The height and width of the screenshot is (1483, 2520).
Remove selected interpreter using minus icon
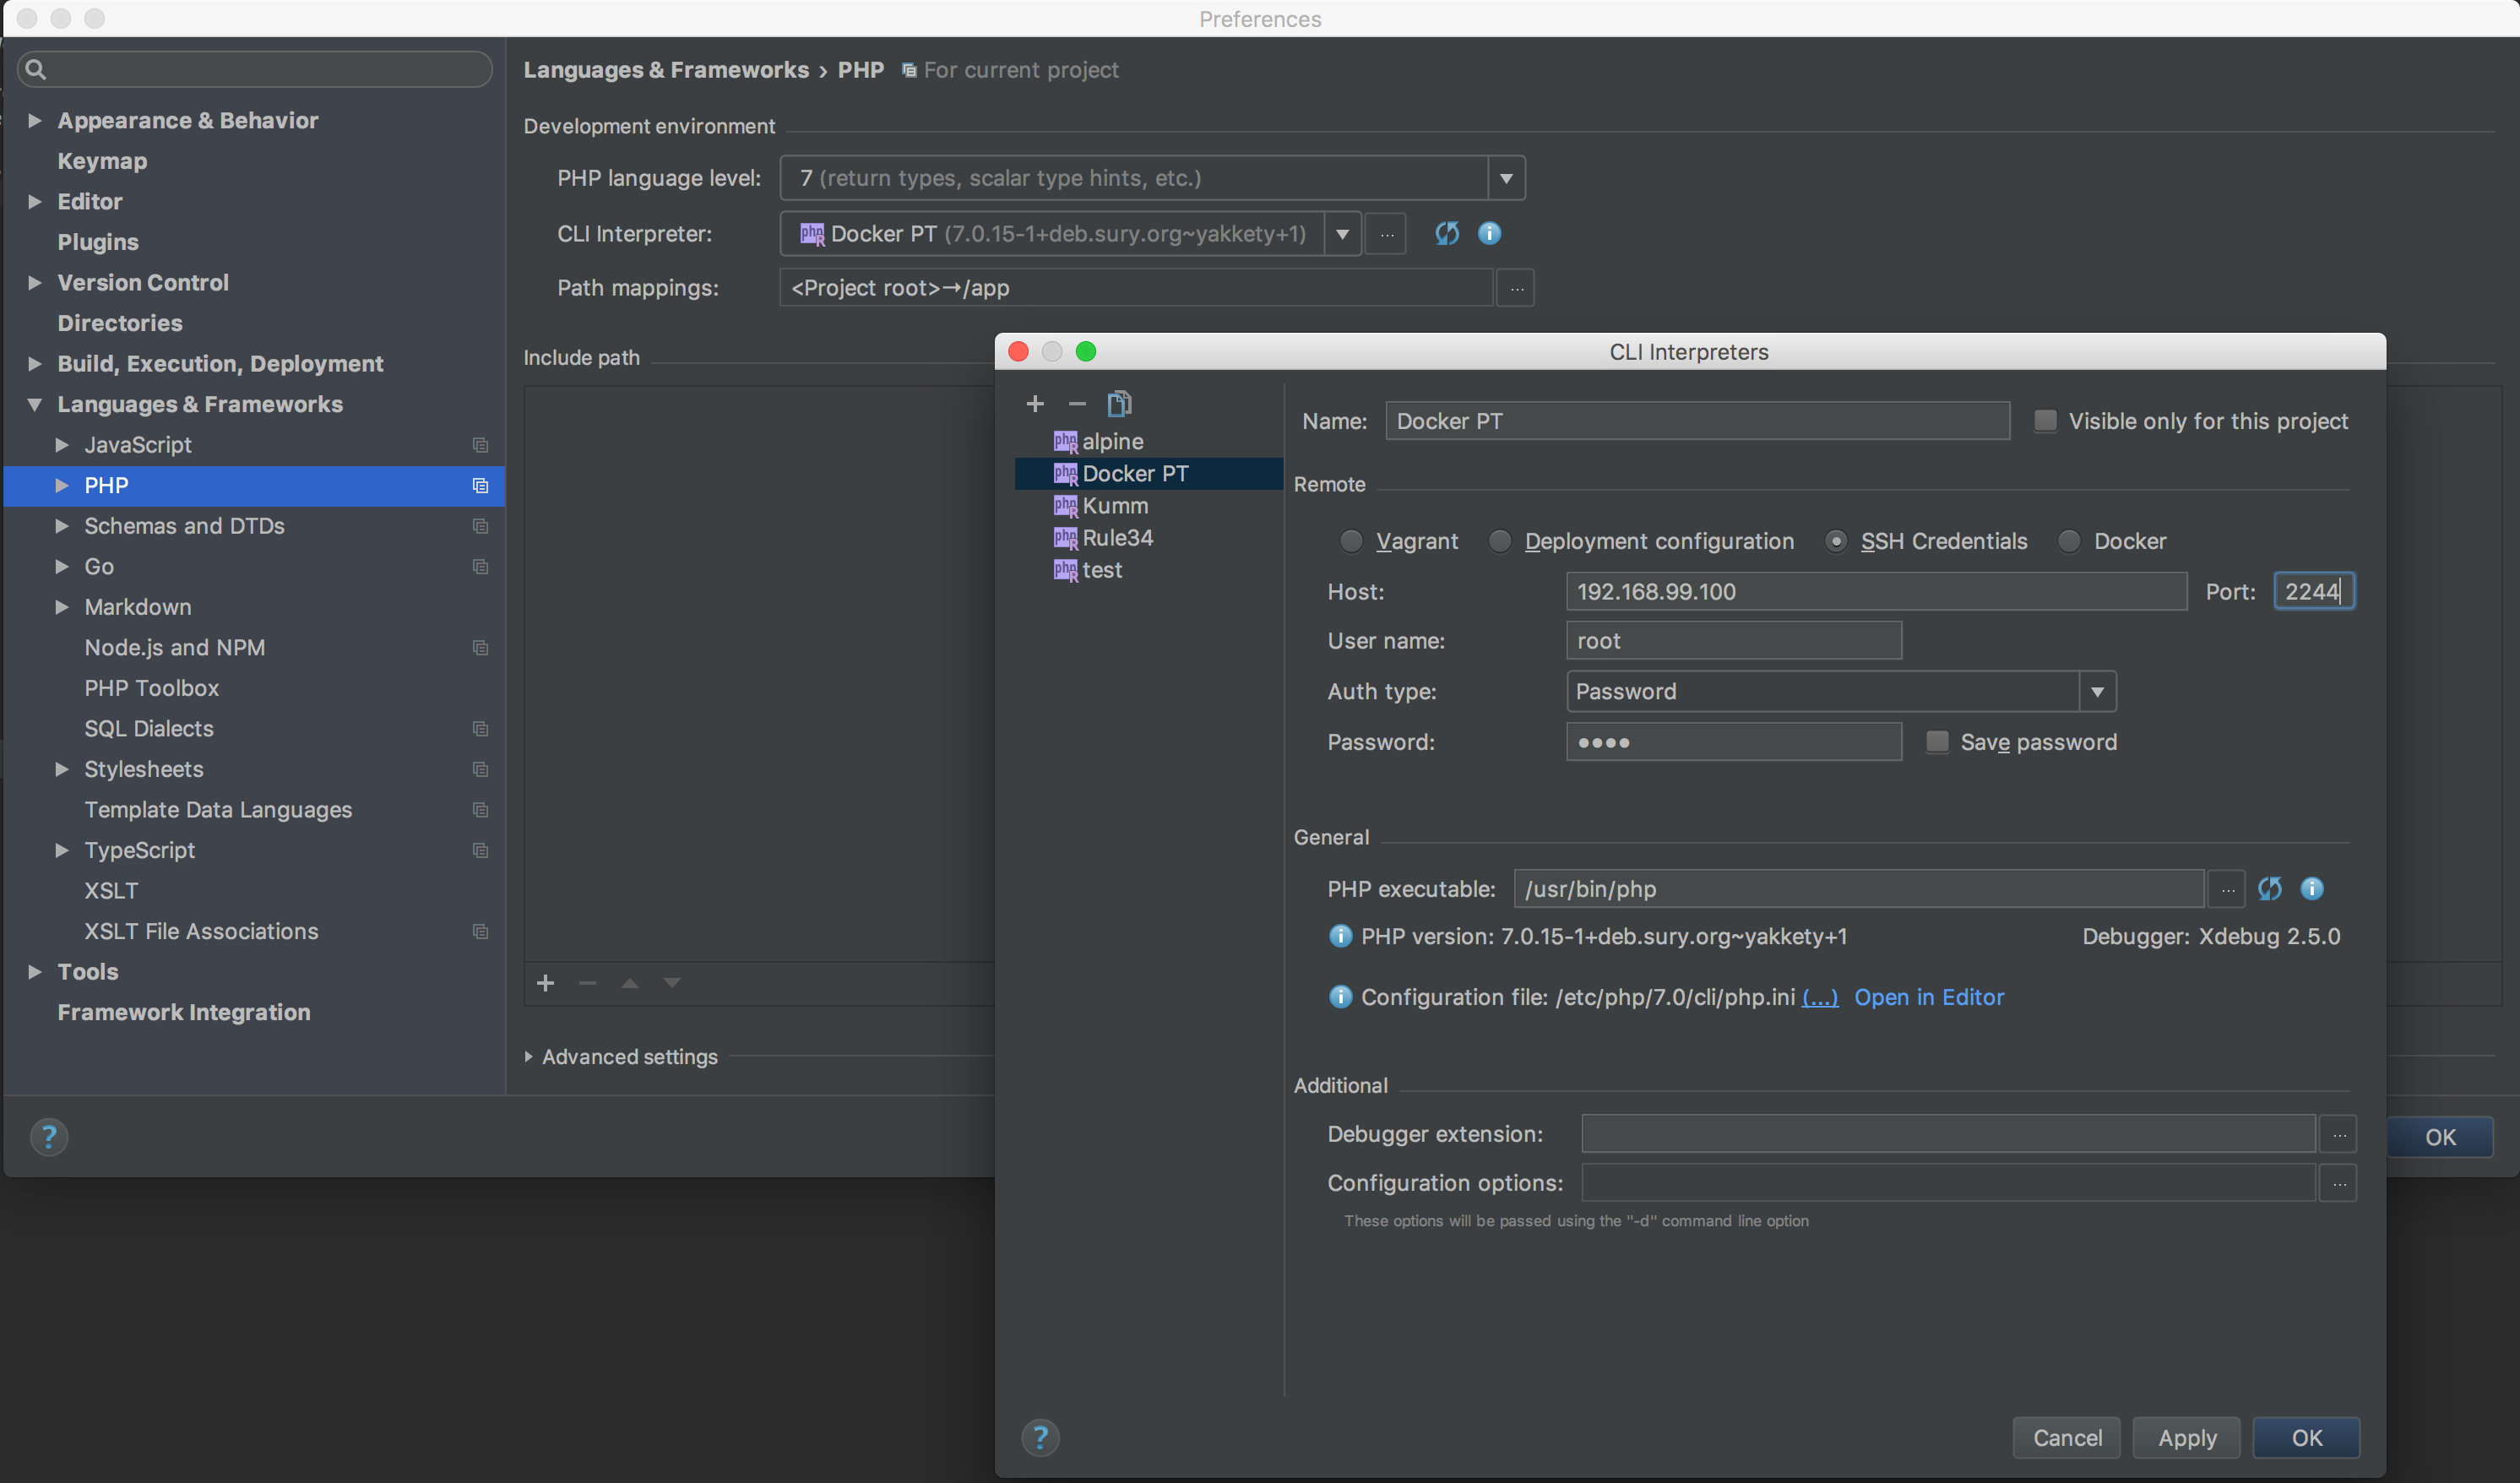click(x=1076, y=404)
